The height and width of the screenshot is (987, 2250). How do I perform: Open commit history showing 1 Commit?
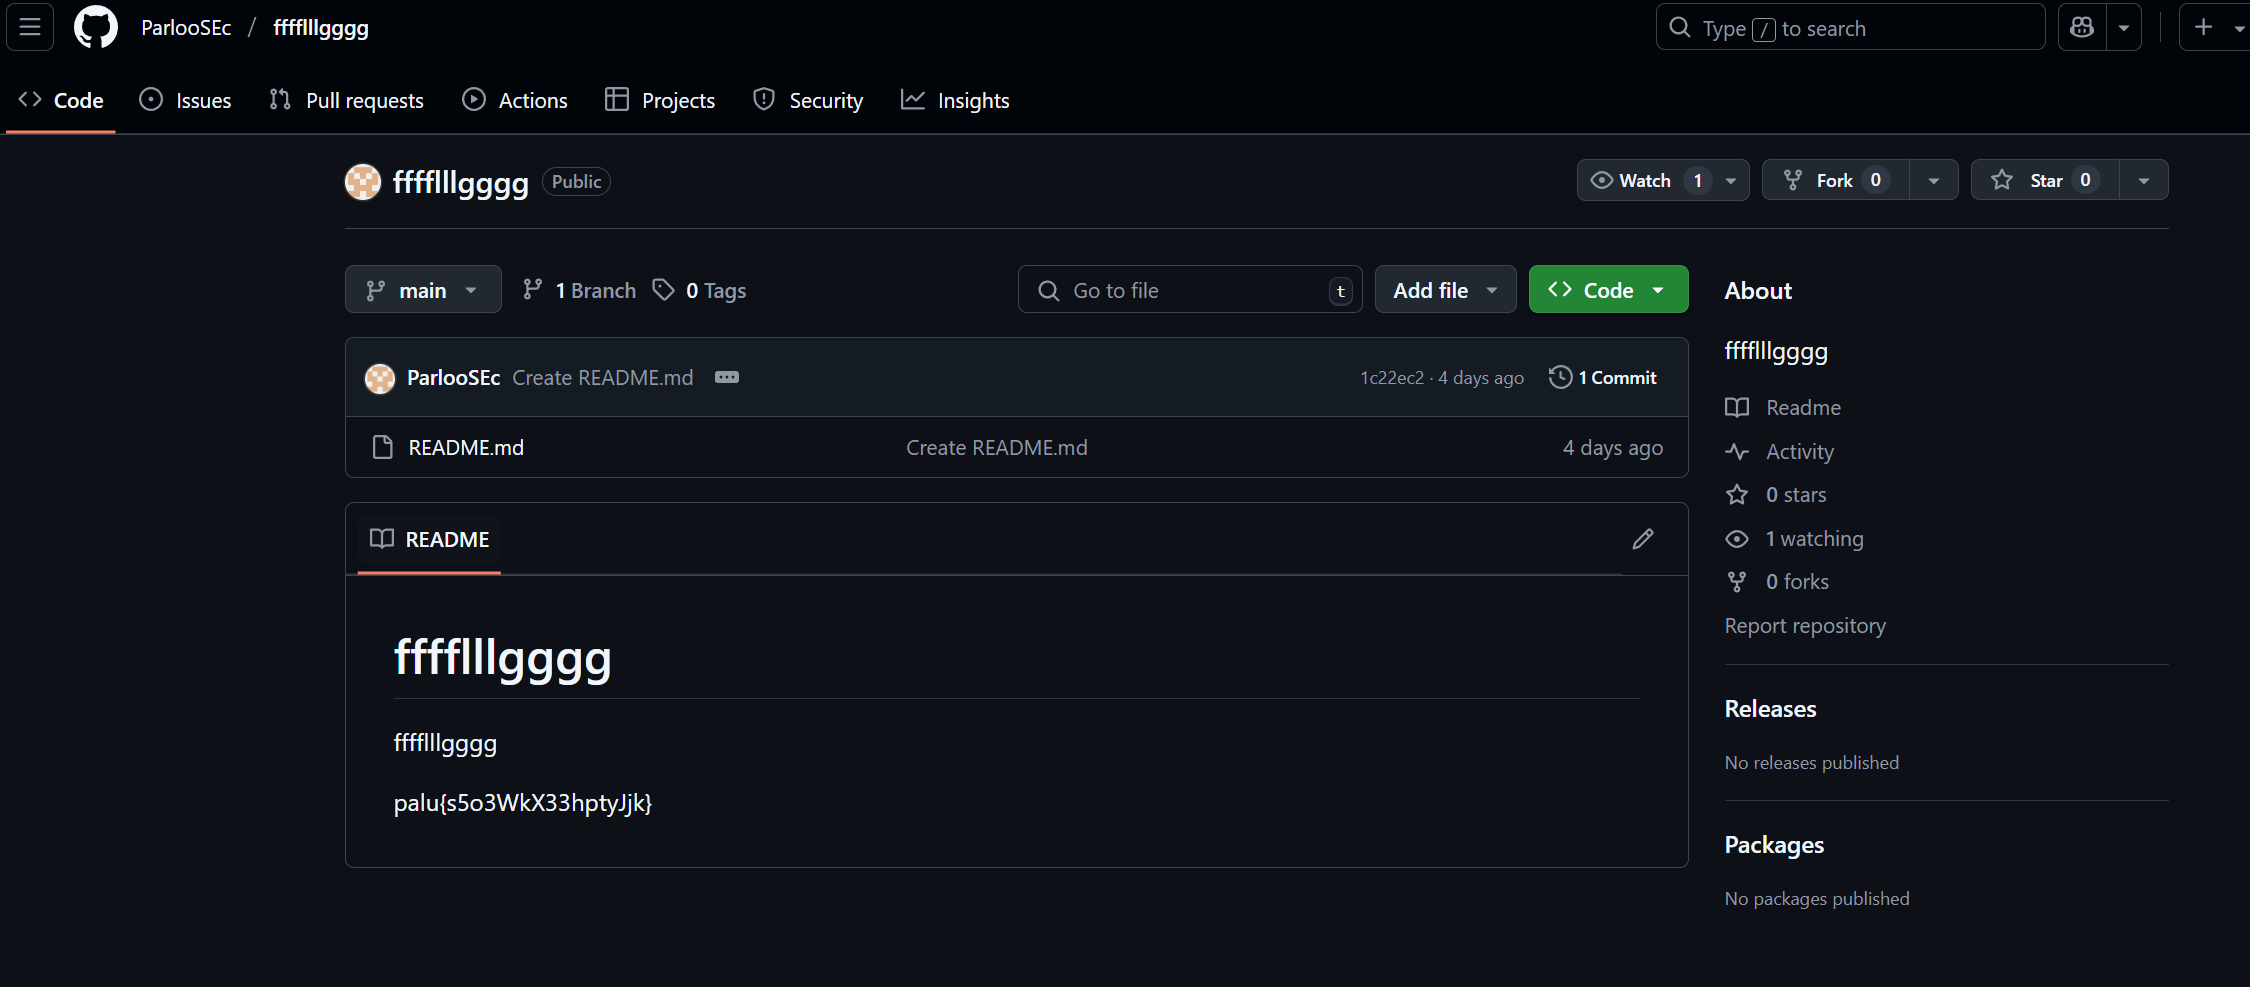tap(1603, 377)
